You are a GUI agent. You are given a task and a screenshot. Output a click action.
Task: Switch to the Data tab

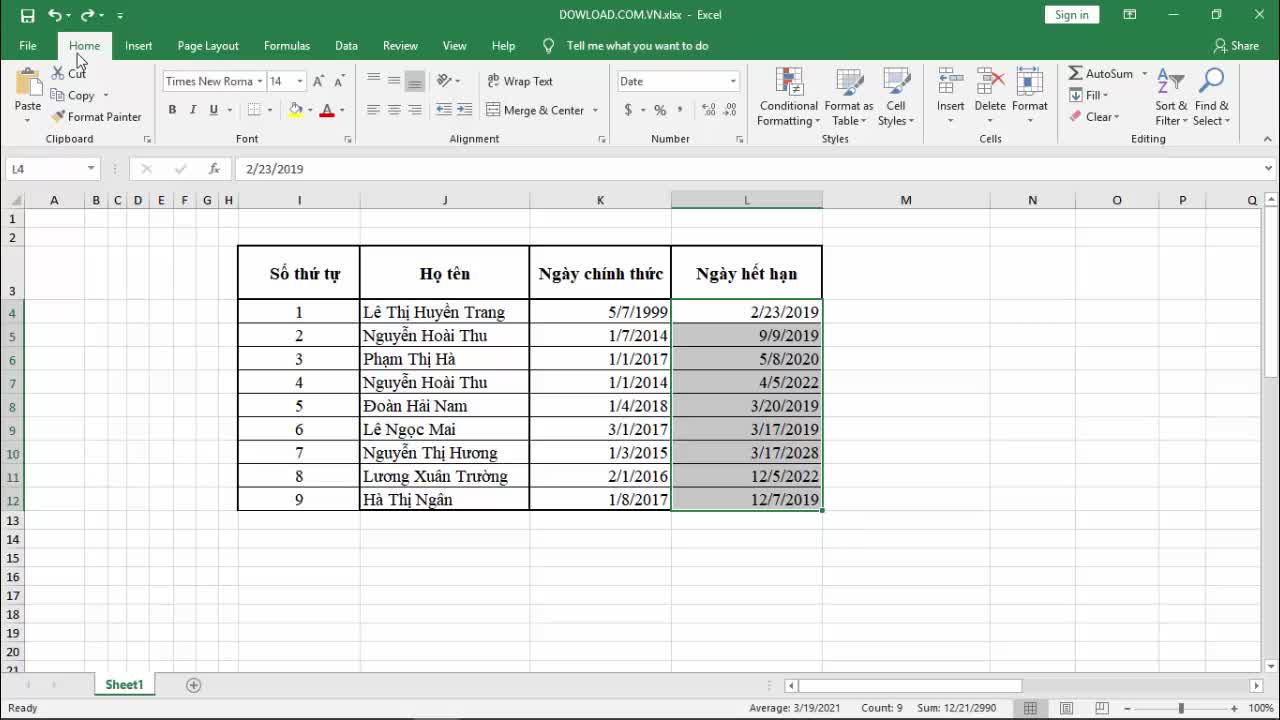tap(346, 46)
